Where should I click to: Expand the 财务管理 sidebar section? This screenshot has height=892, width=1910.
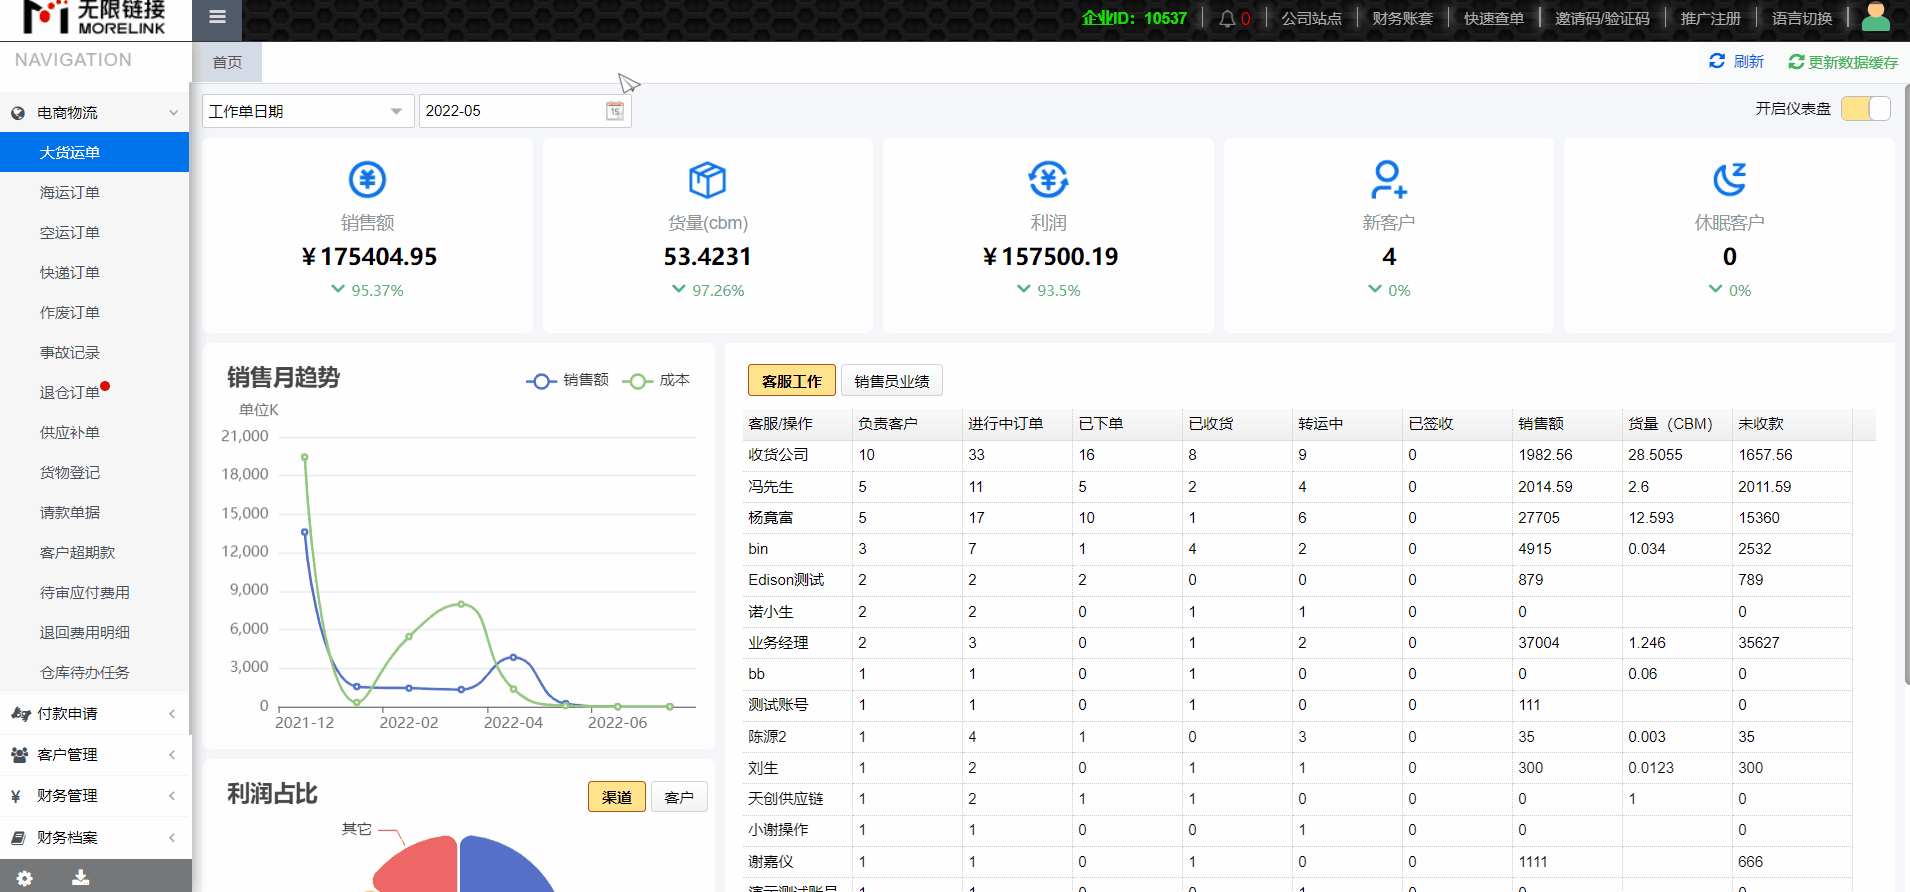point(94,796)
